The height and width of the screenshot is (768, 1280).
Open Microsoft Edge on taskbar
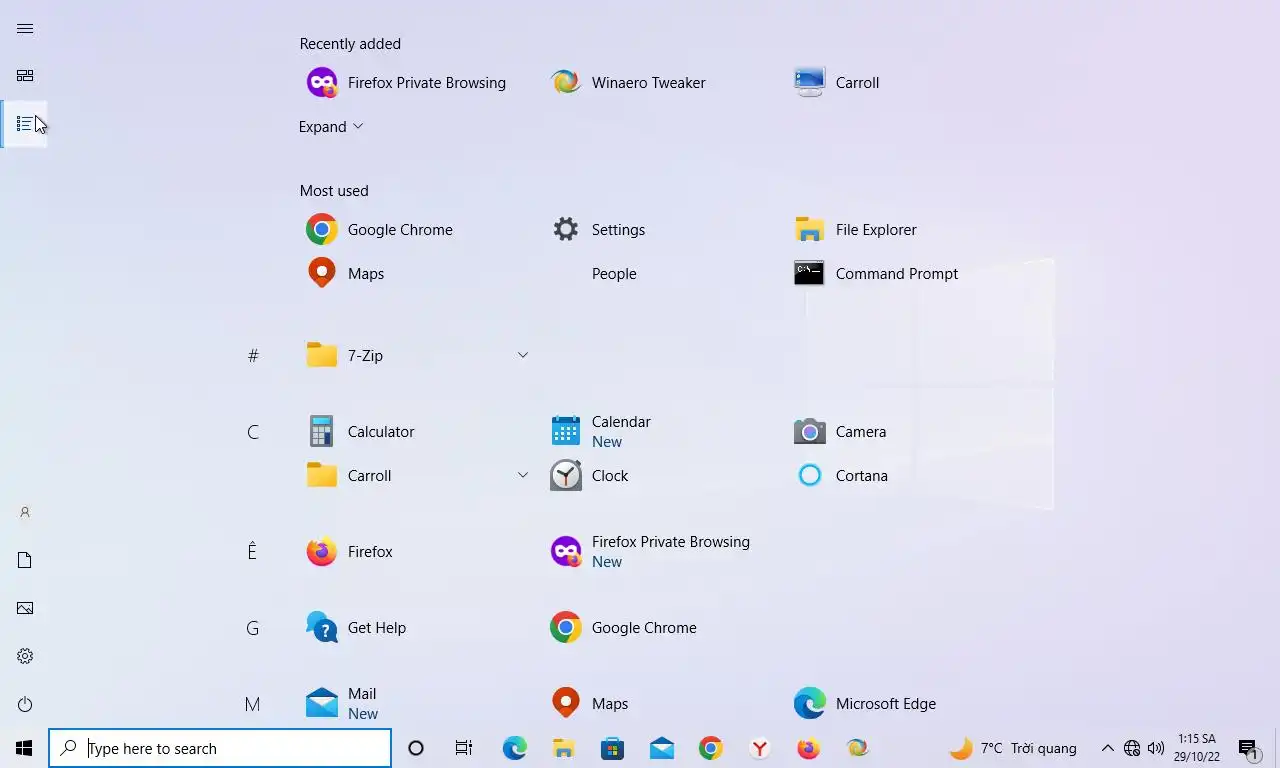514,748
